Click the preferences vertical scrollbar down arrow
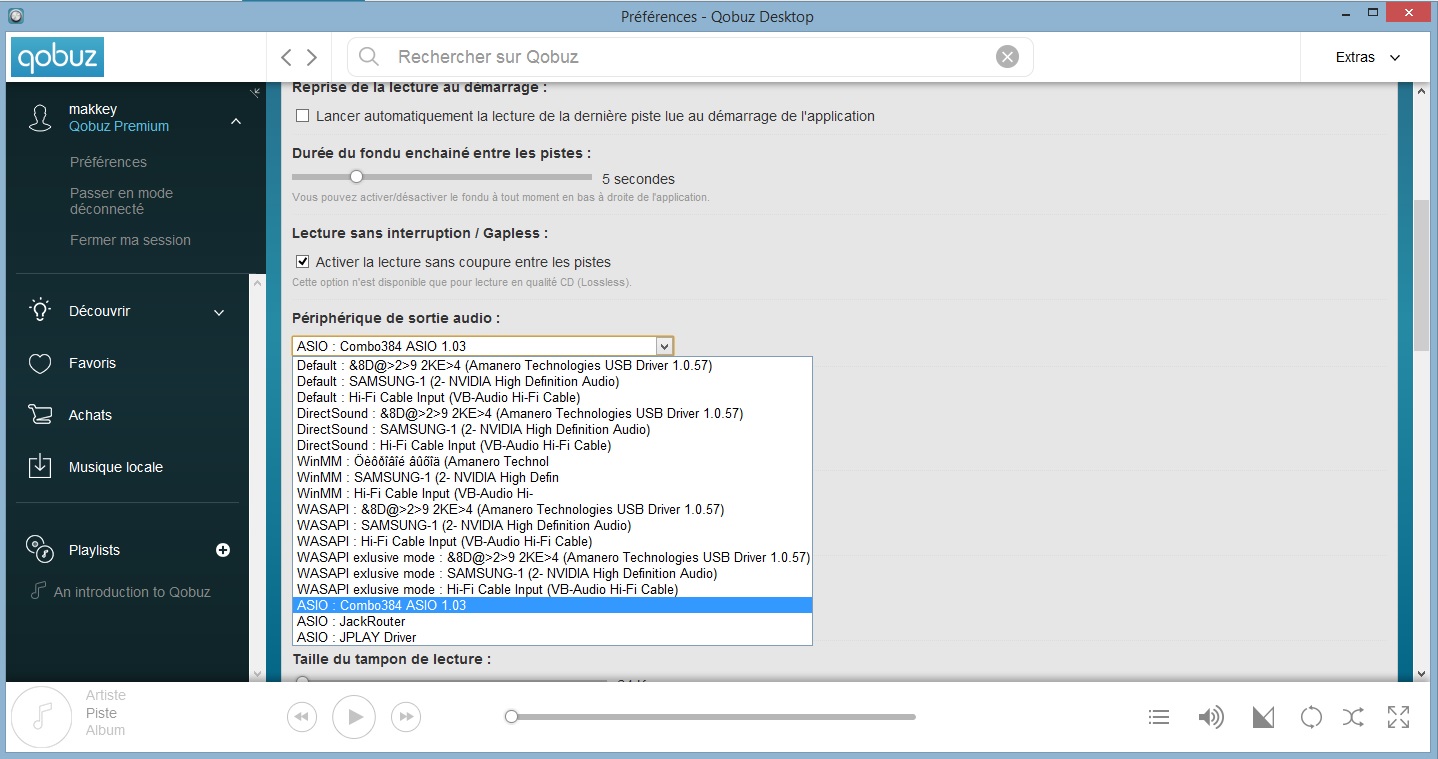Image resolution: width=1438 pixels, height=759 pixels. tap(1421, 674)
